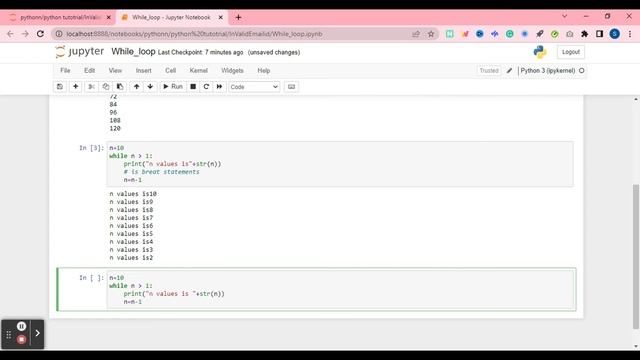Select the While_loop Jupyter Notebook tab

tap(171, 18)
